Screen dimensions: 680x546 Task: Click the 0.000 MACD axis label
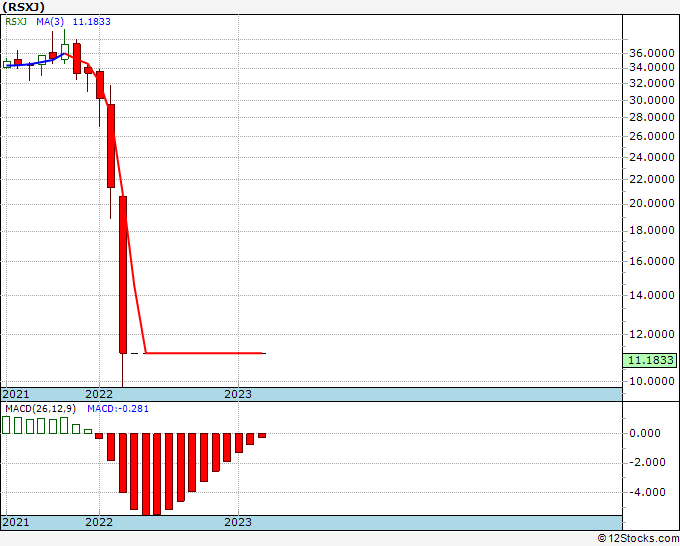pyautogui.click(x=645, y=433)
